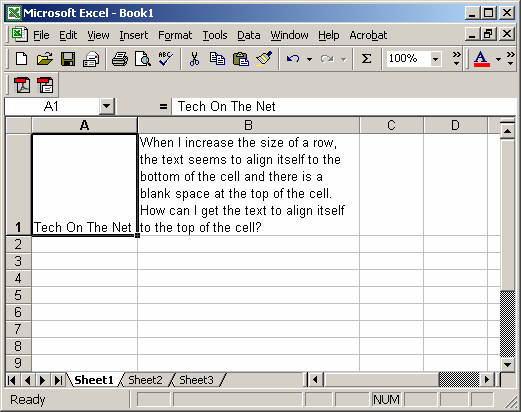
Task: Apply font color with the A icon
Action: tap(481, 59)
